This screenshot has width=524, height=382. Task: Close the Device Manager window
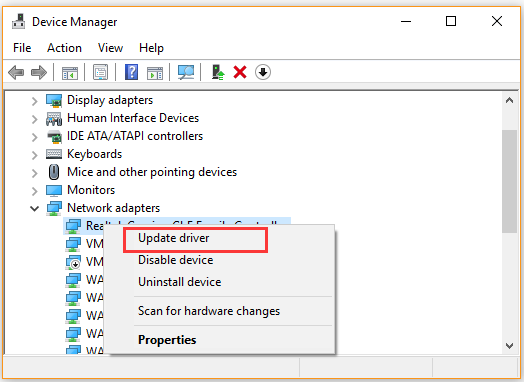click(497, 21)
